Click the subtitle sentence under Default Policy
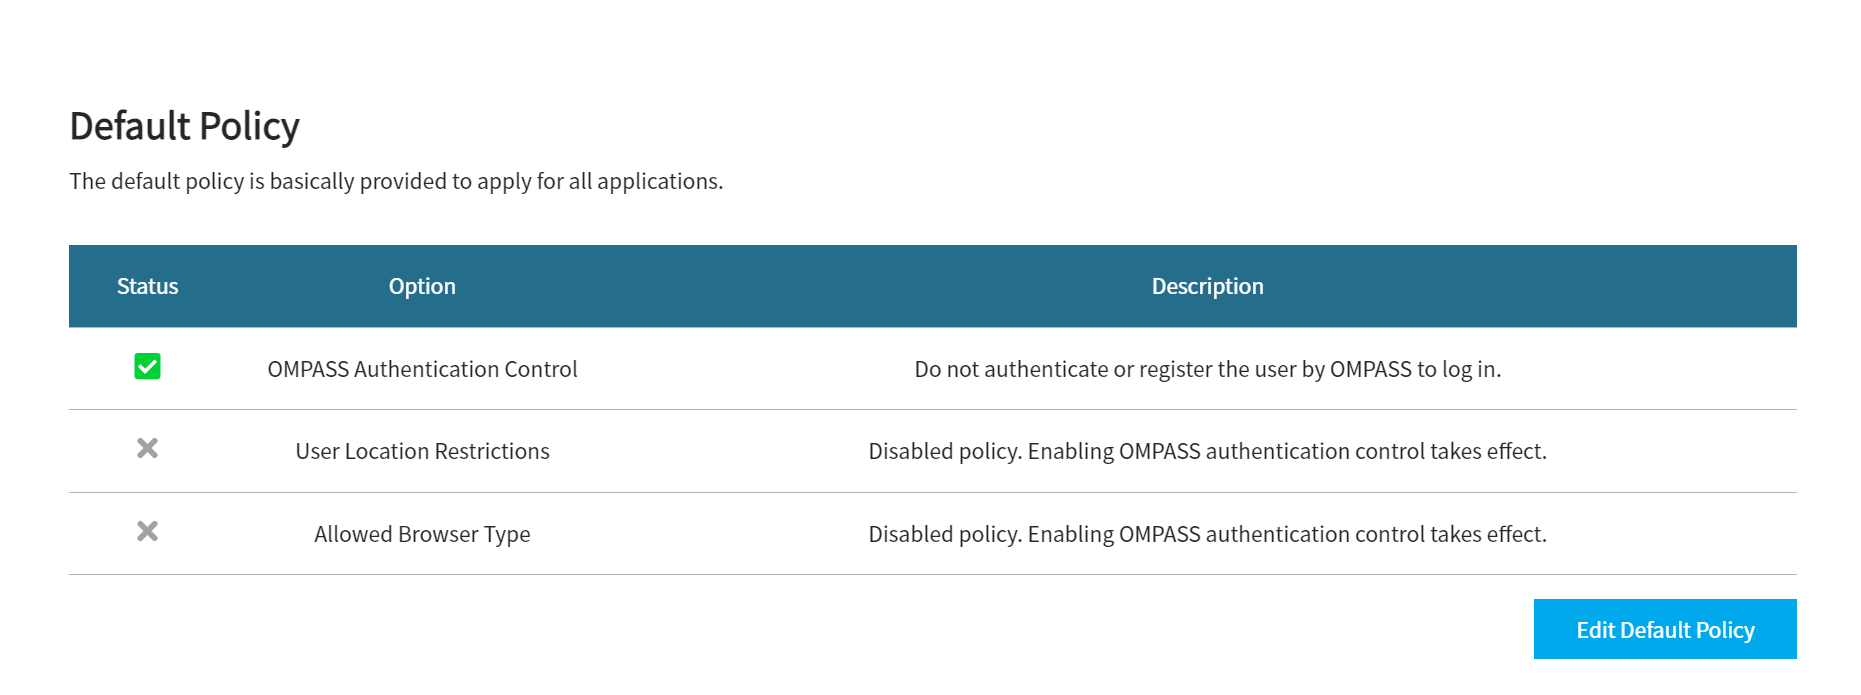Viewport: 1861px width, 695px height. 396,181
